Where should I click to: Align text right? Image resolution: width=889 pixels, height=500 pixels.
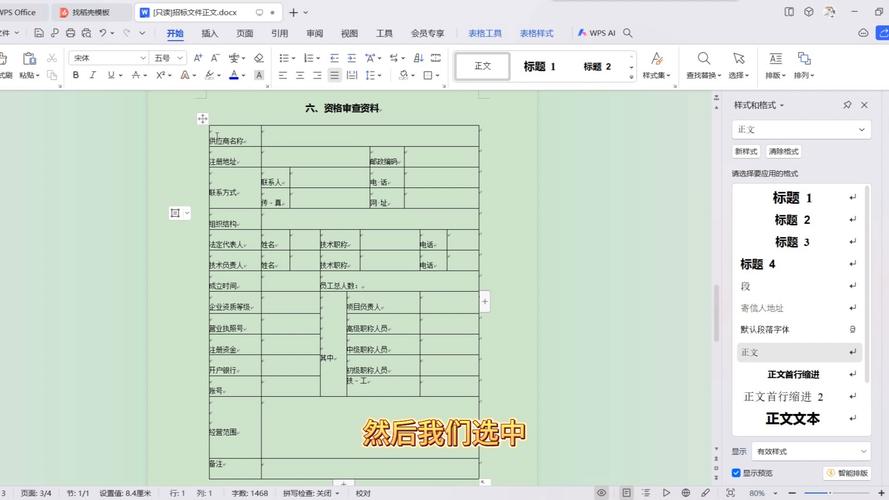317,75
